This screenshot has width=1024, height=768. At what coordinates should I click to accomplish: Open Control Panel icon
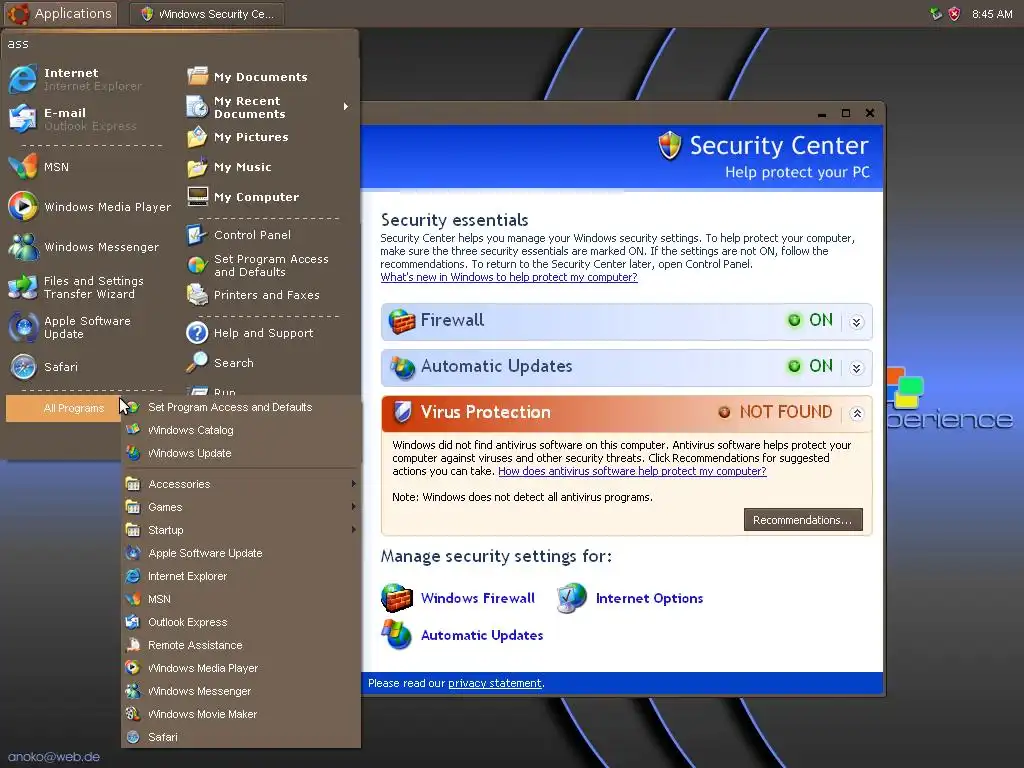tap(197, 234)
